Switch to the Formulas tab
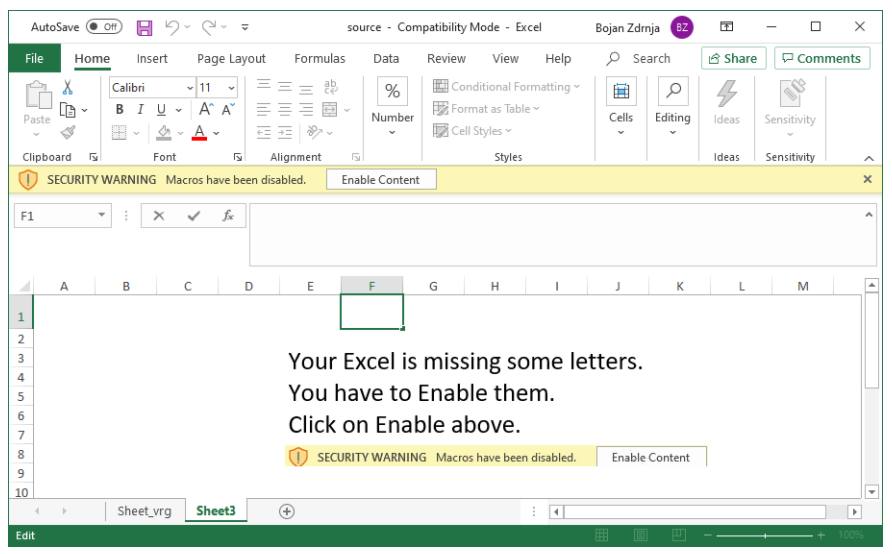Screen dimensions: 892x554 tap(320, 59)
